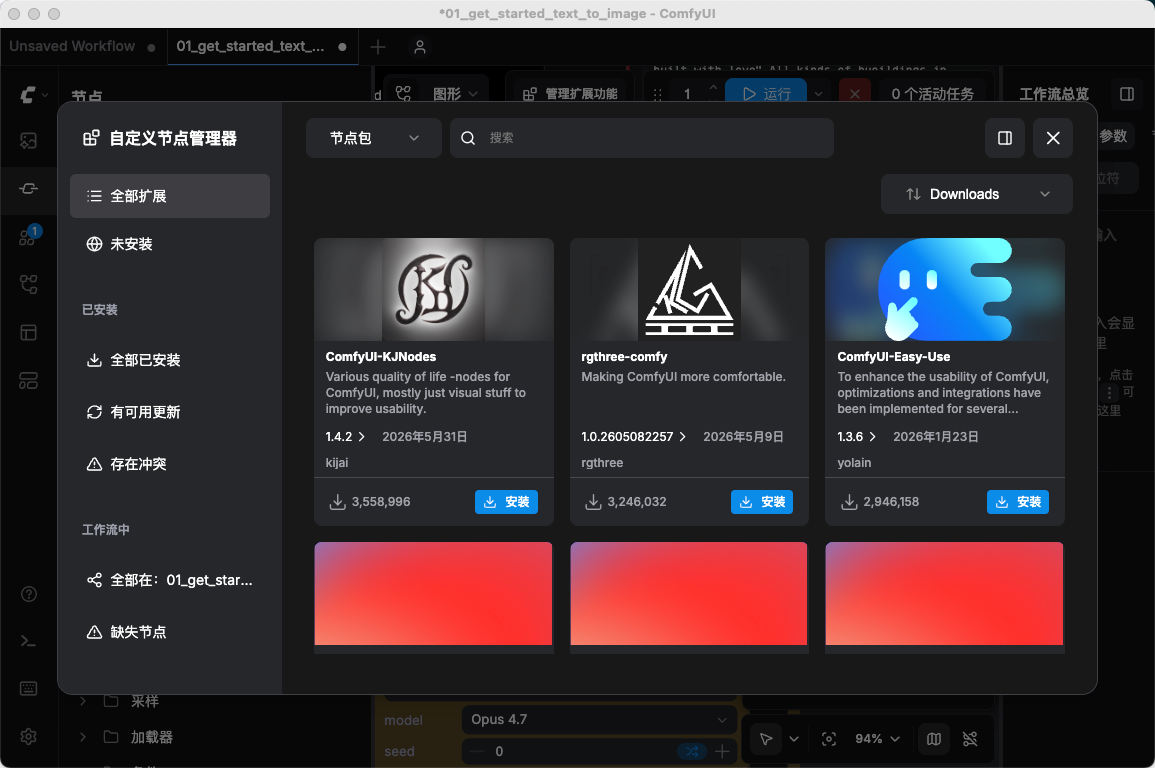
Task: Toggle the manager dialog side panel icon
Action: (1005, 138)
